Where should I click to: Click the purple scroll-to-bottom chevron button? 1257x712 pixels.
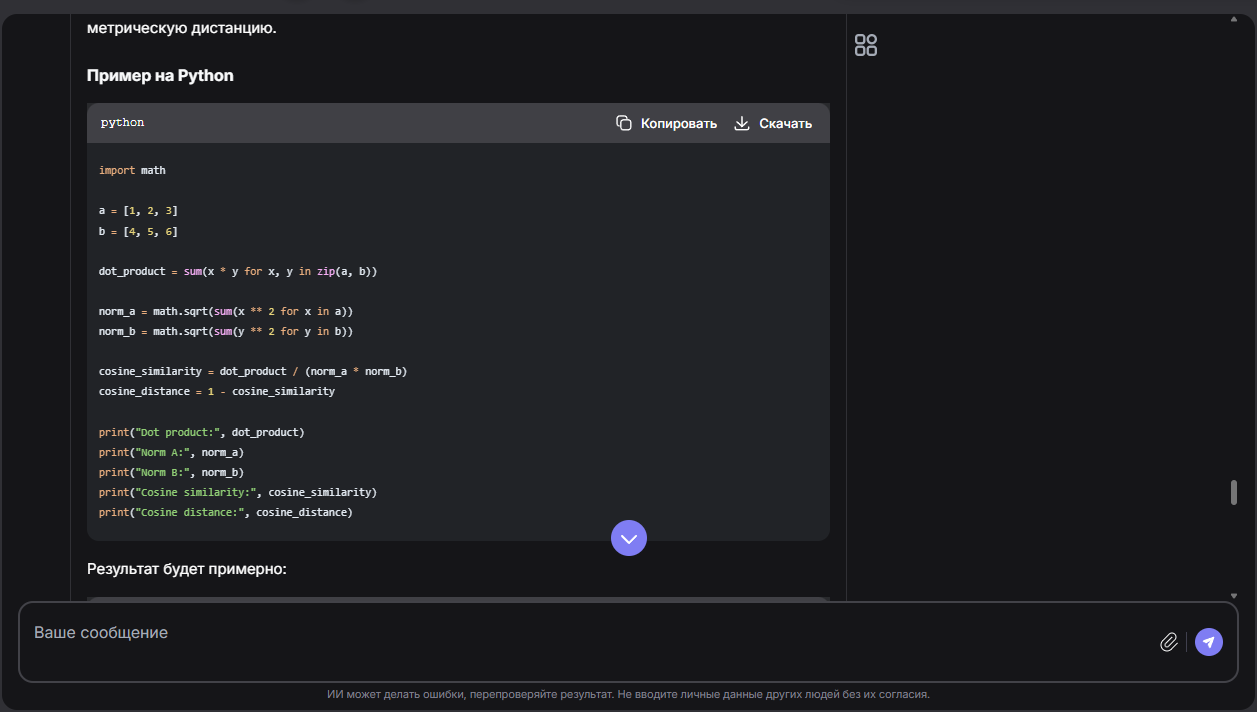pyautogui.click(x=629, y=538)
